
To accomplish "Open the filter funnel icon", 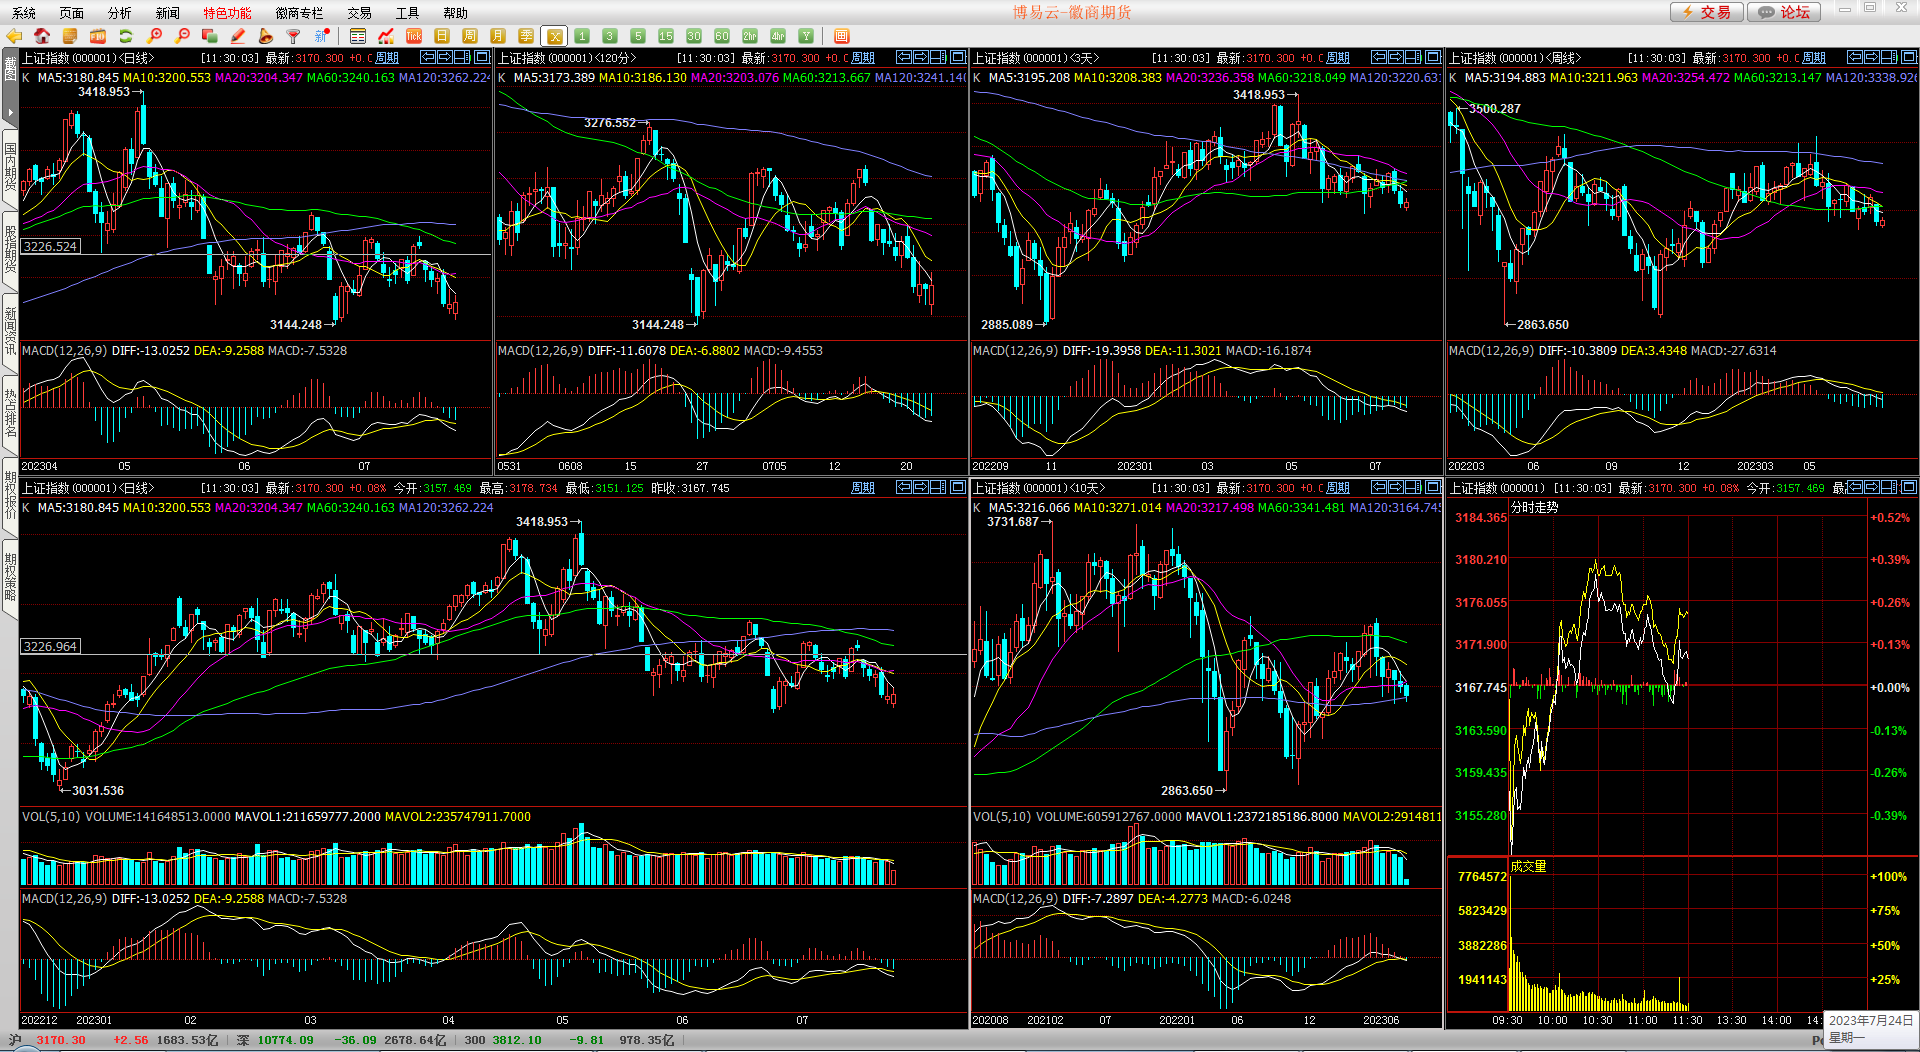I will [x=294, y=36].
